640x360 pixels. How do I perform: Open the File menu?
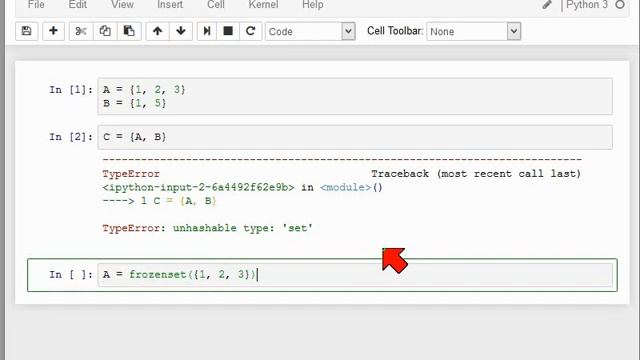tap(36, 5)
